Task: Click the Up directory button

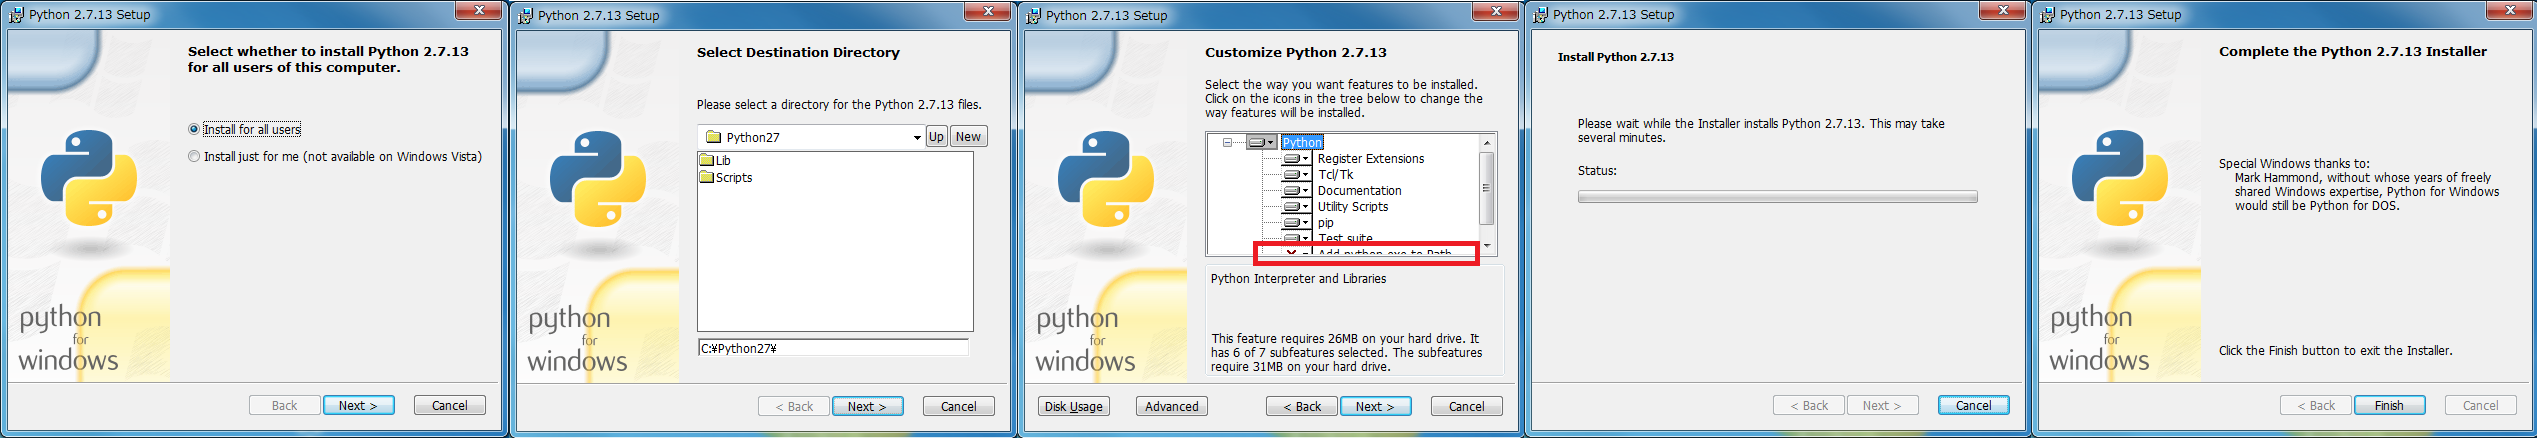Action: coord(936,136)
